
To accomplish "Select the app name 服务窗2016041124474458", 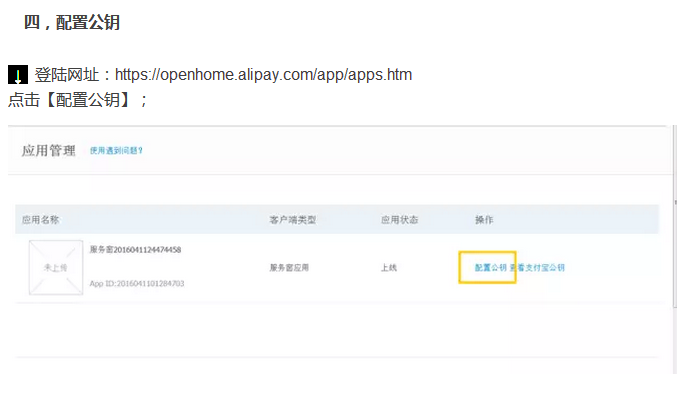I will [135, 250].
